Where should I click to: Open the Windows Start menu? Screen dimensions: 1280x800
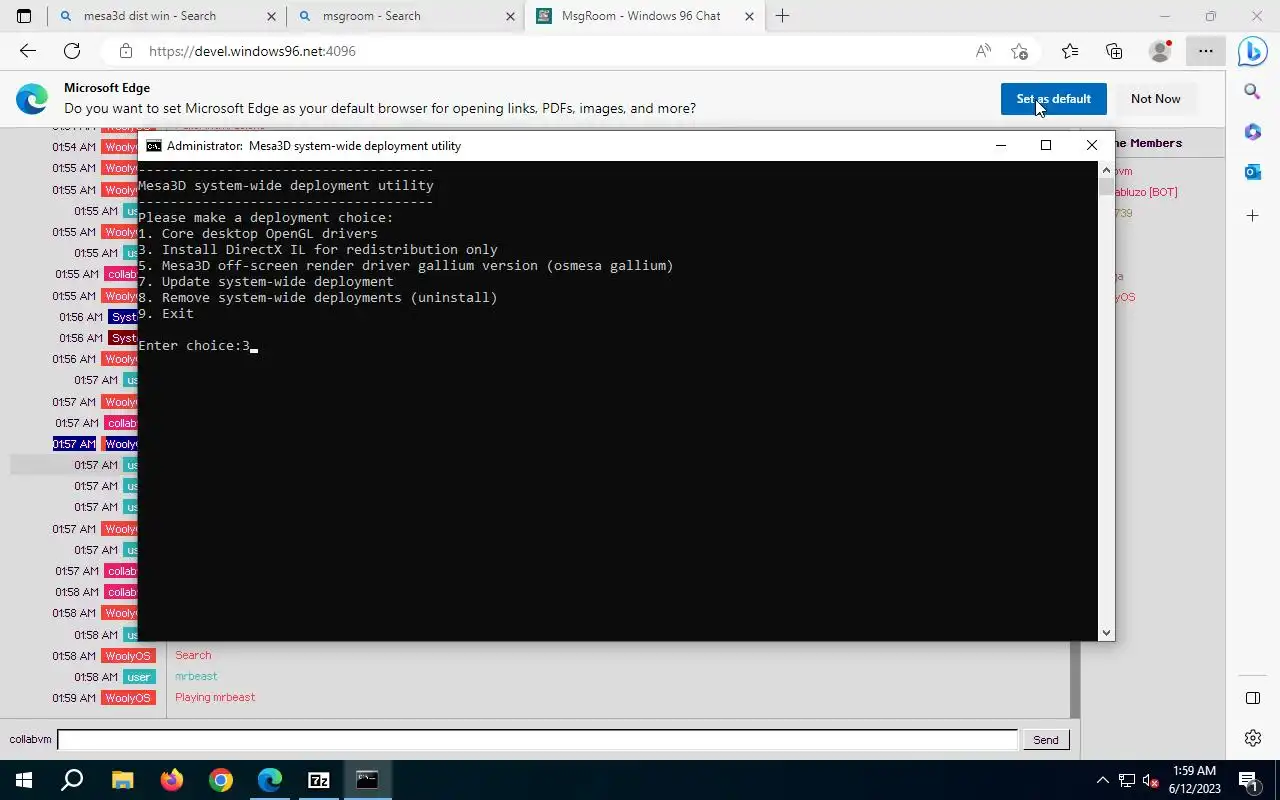pos(24,780)
